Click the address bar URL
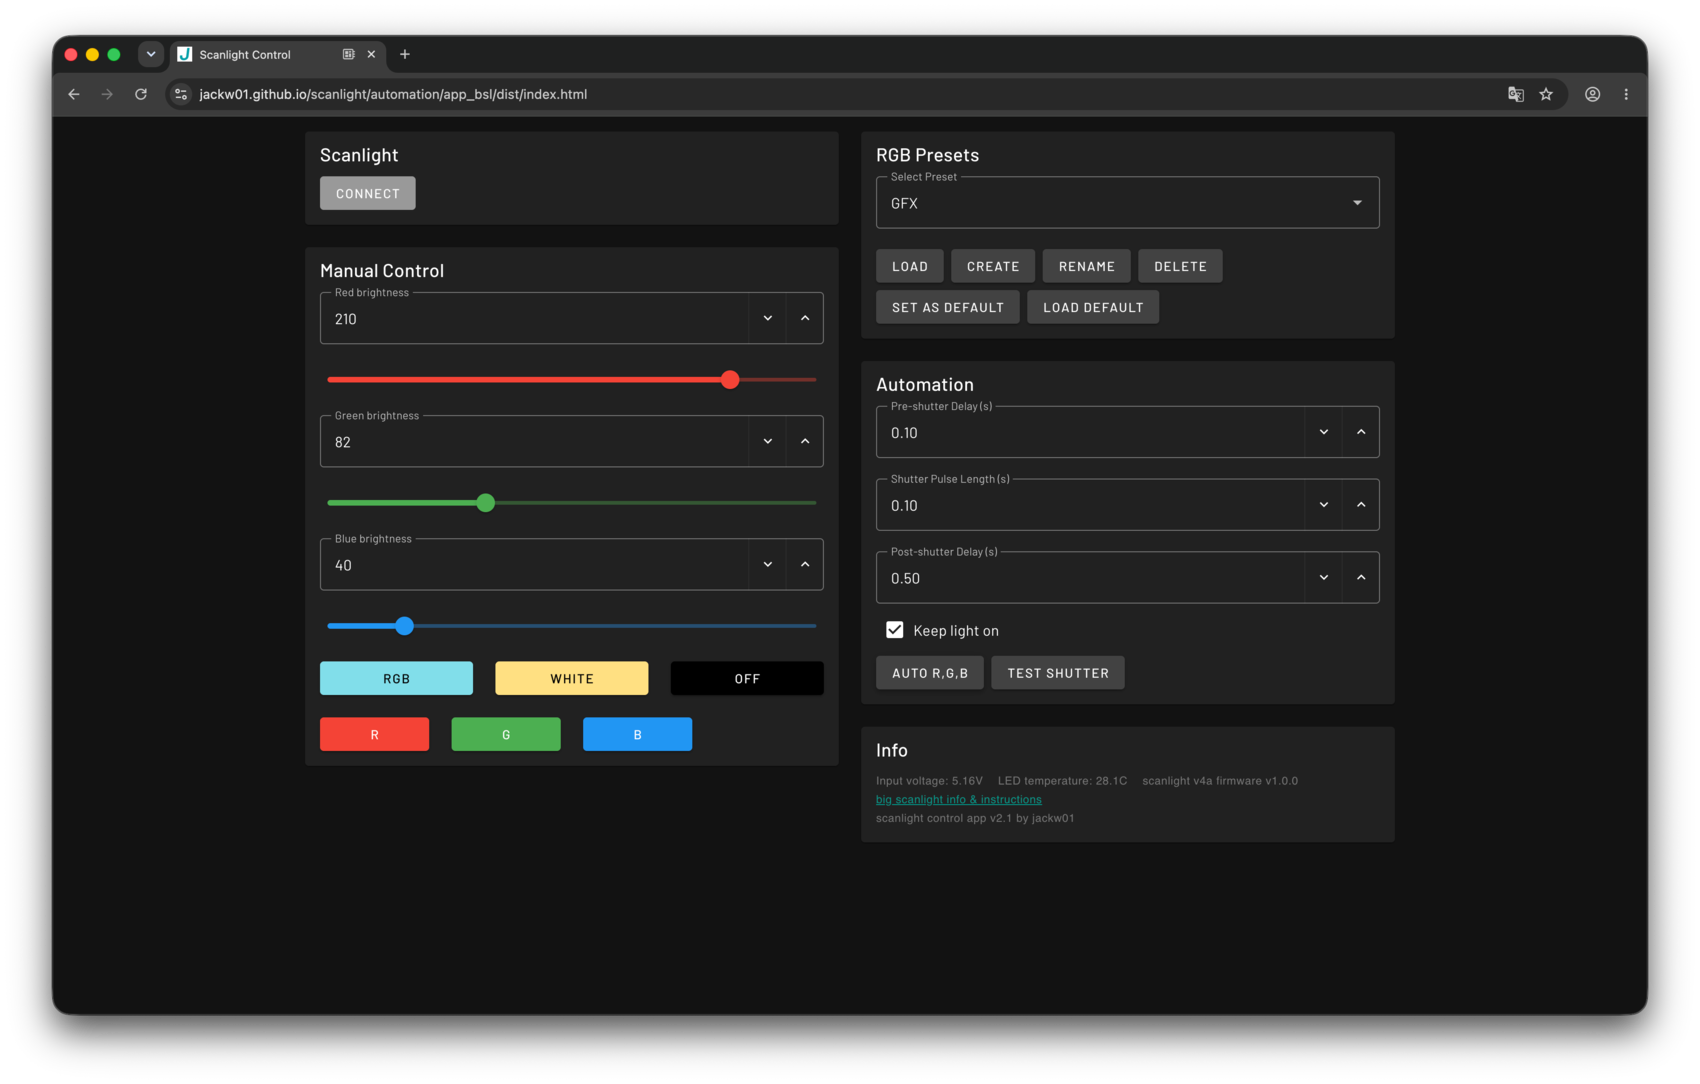Viewport: 1700px width, 1084px height. pos(393,94)
